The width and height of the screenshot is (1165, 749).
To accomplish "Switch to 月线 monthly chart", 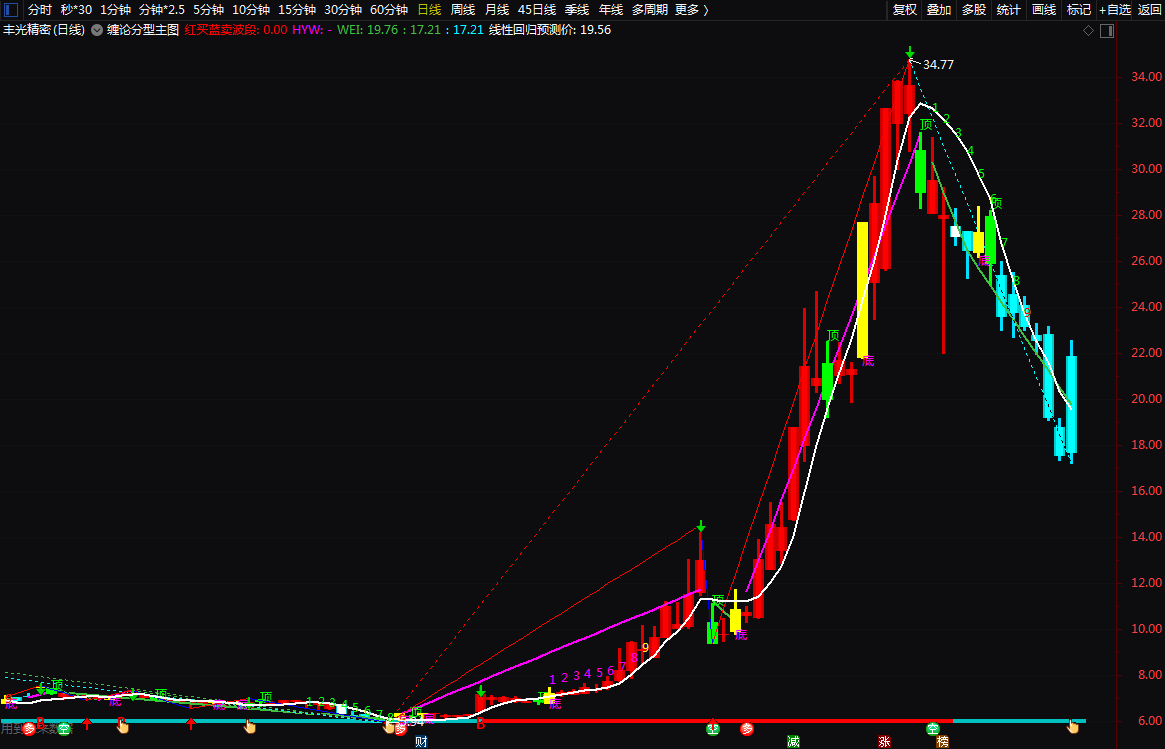I will coord(497,10).
